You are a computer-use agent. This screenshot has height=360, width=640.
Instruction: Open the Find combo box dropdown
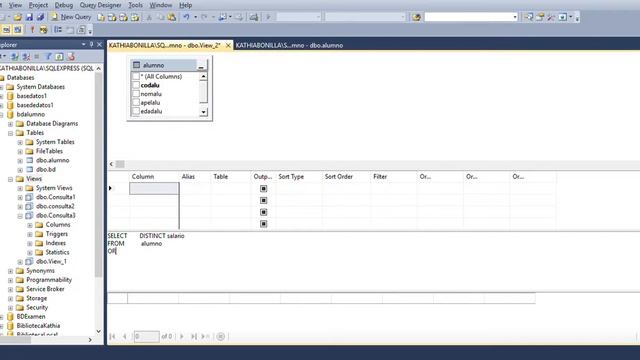pos(515,17)
